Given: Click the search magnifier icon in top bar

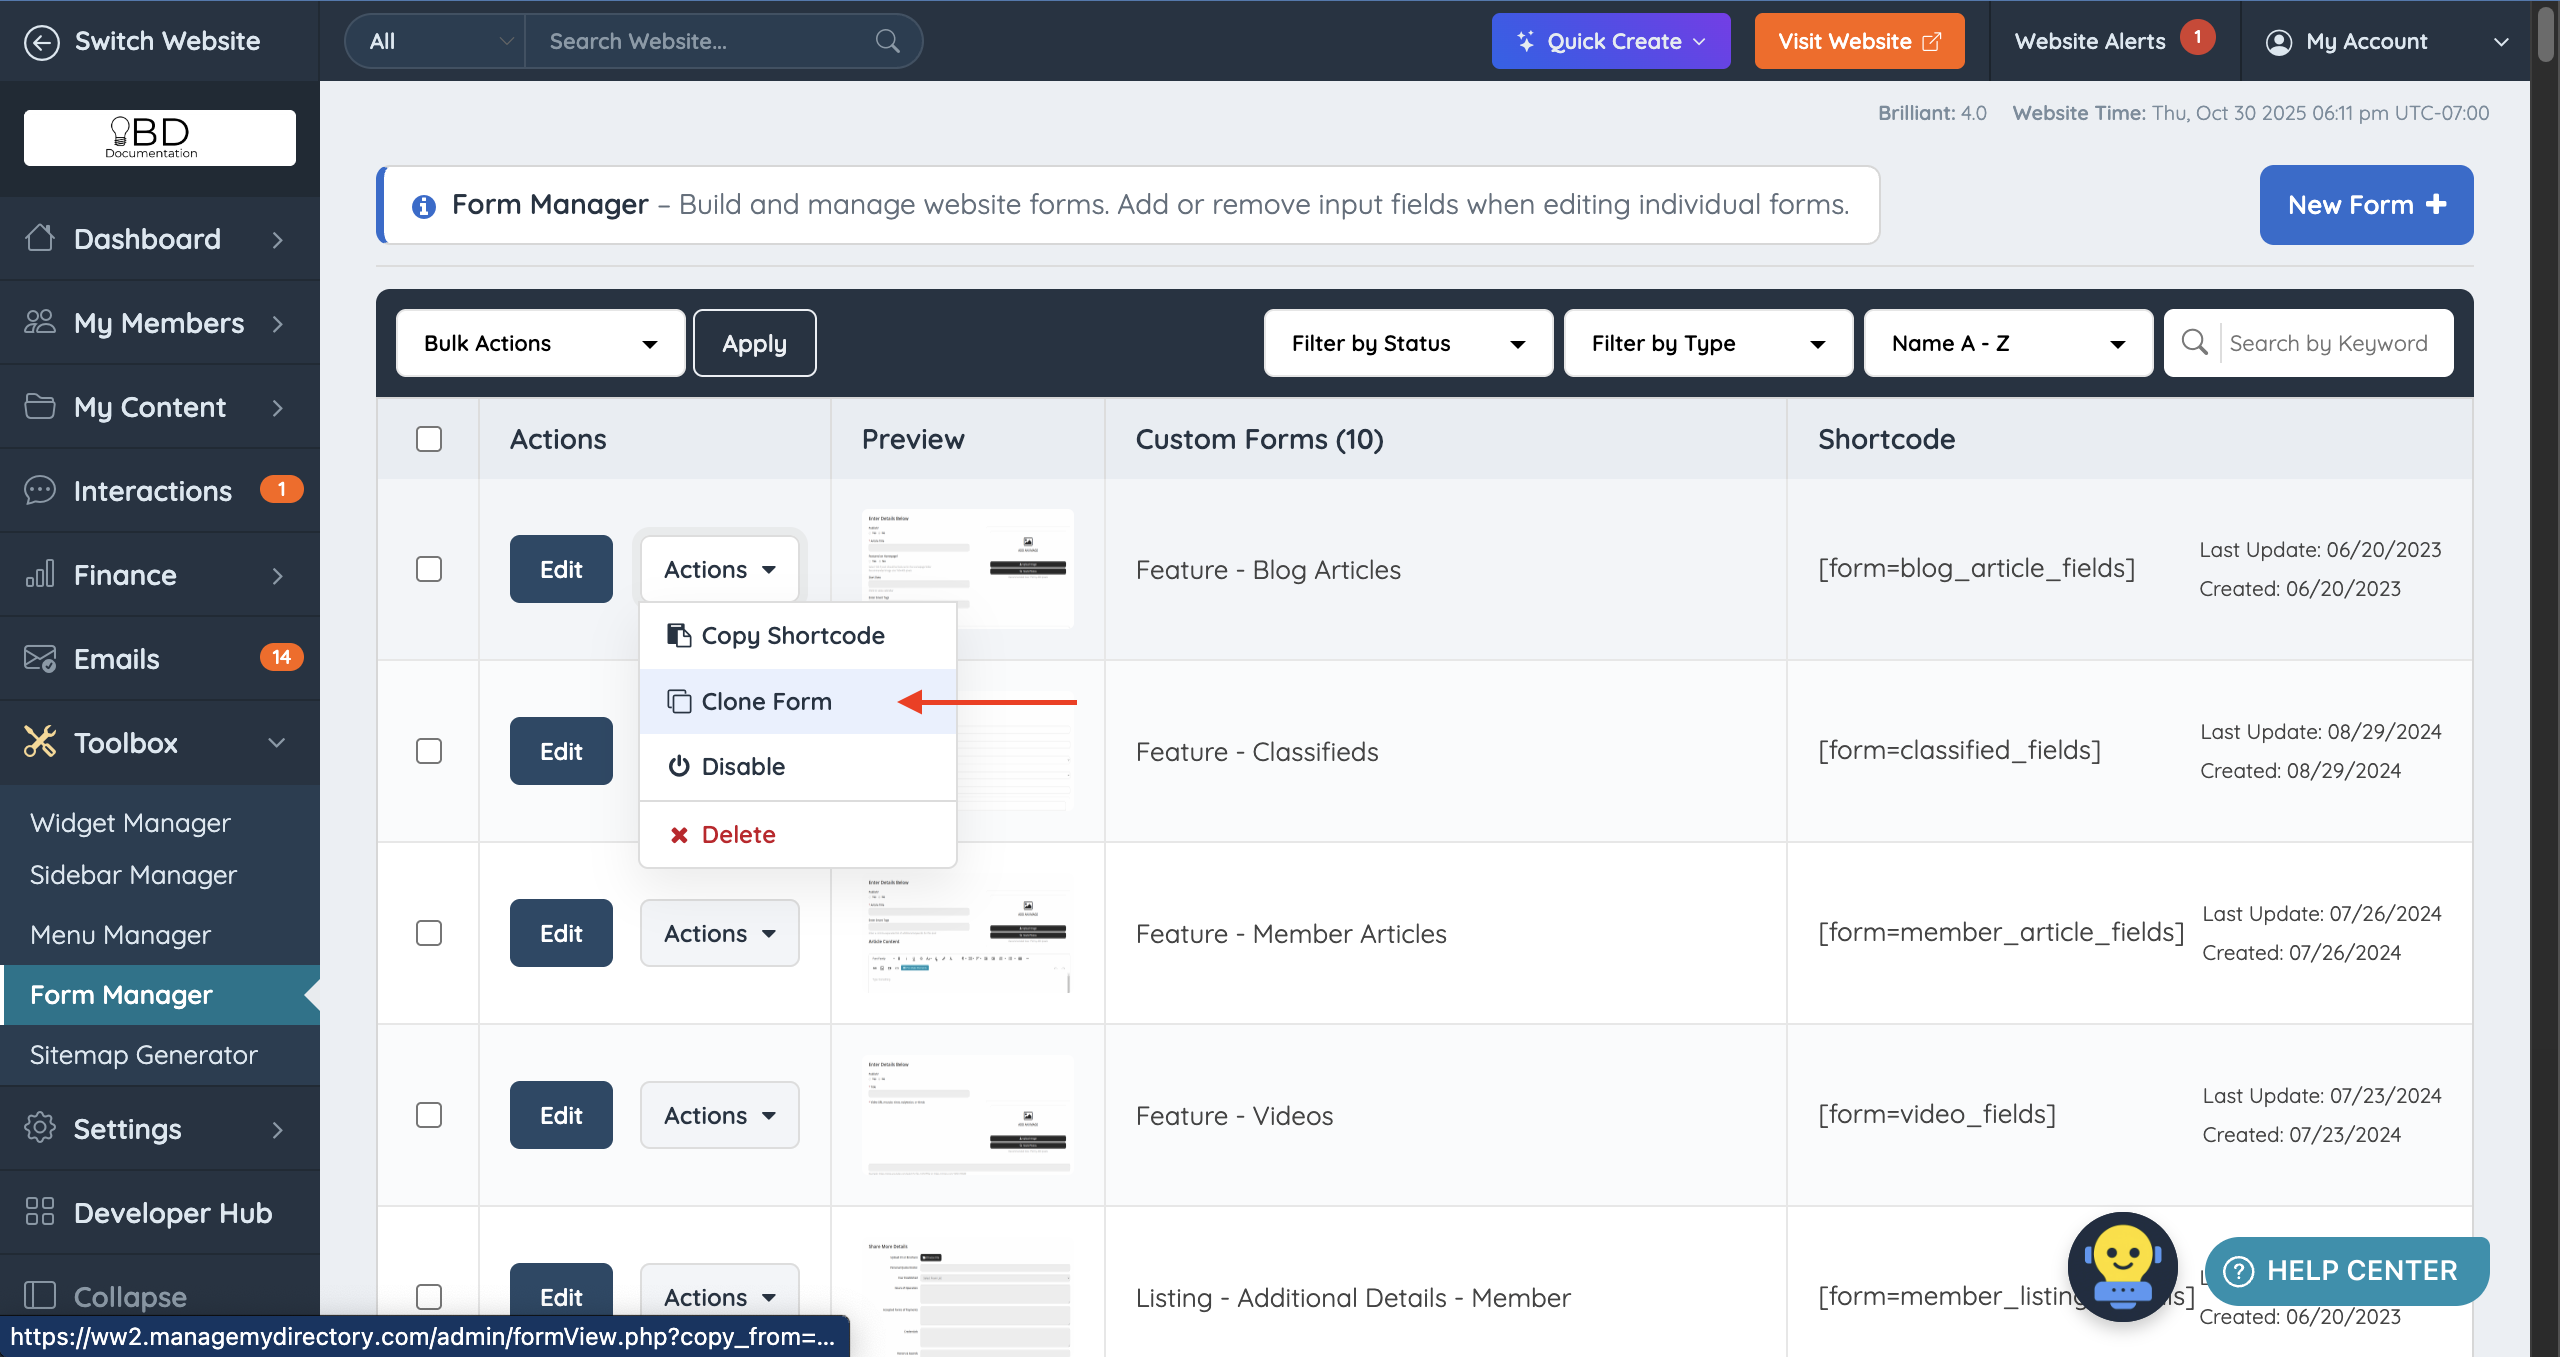Looking at the screenshot, I should pos(887,41).
